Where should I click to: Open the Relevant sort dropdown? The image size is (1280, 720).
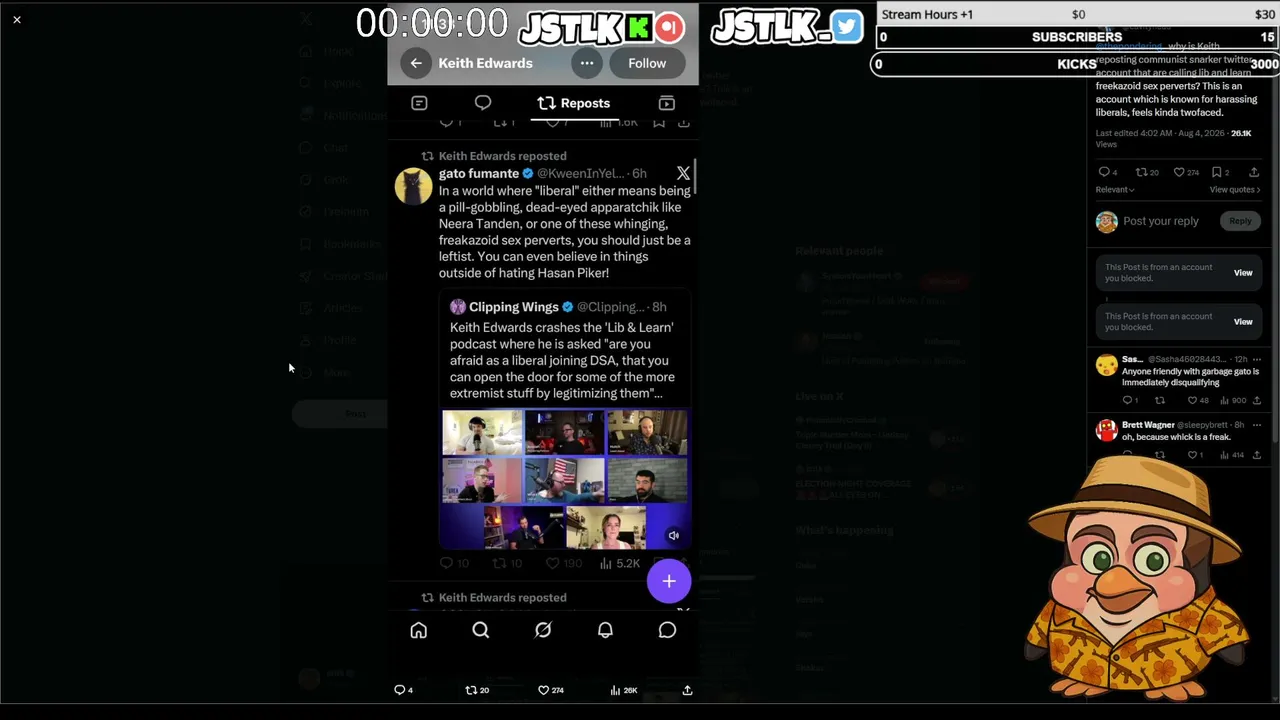1115,190
